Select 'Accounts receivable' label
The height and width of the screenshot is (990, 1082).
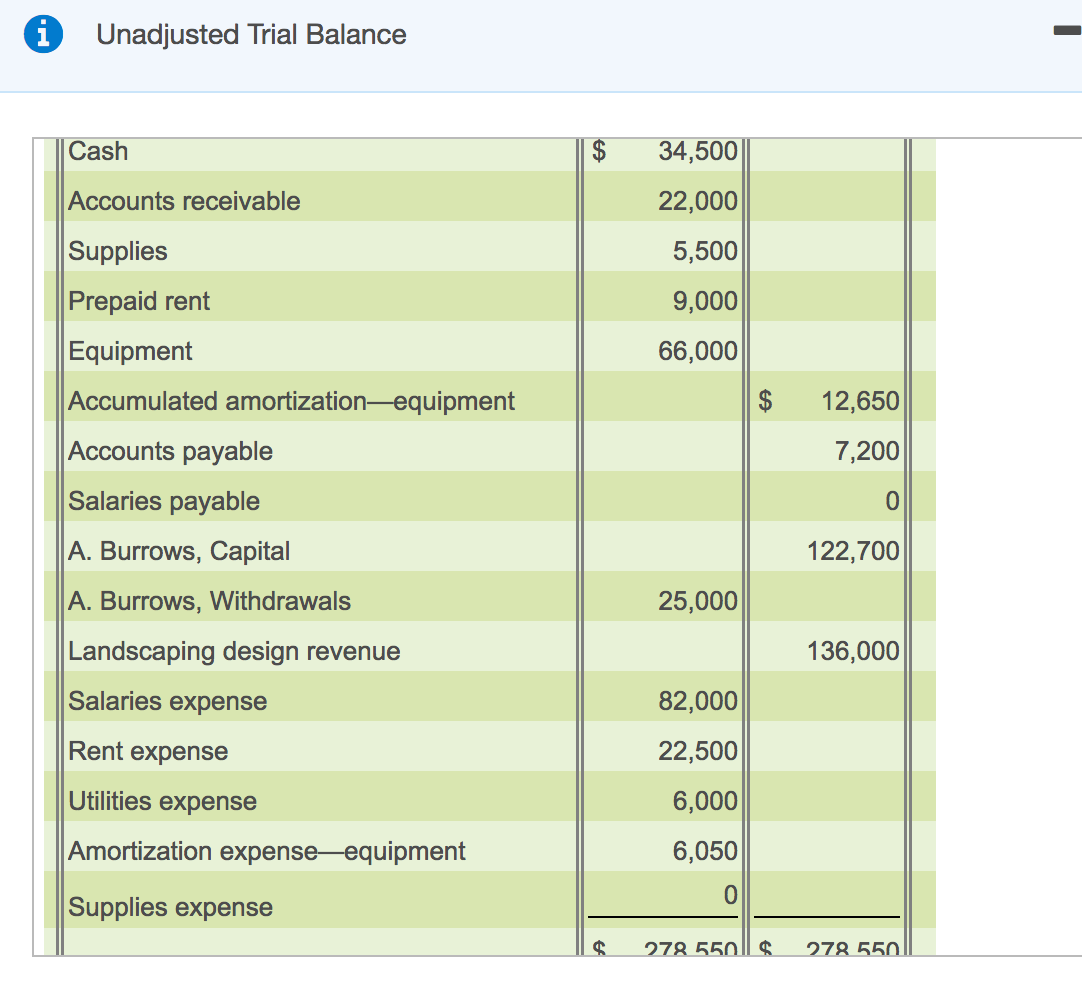tap(184, 201)
